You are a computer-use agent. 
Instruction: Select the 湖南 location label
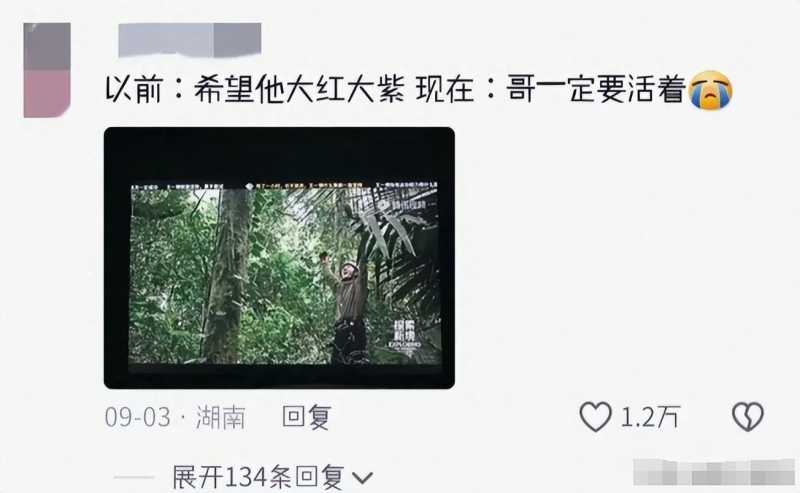tap(220, 417)
